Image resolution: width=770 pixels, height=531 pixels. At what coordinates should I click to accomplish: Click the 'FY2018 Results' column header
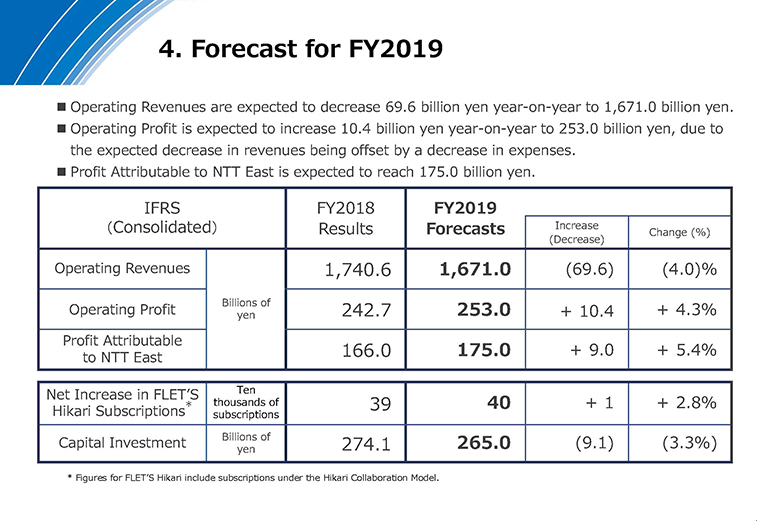pyautogui.click(x=346, y=218)
